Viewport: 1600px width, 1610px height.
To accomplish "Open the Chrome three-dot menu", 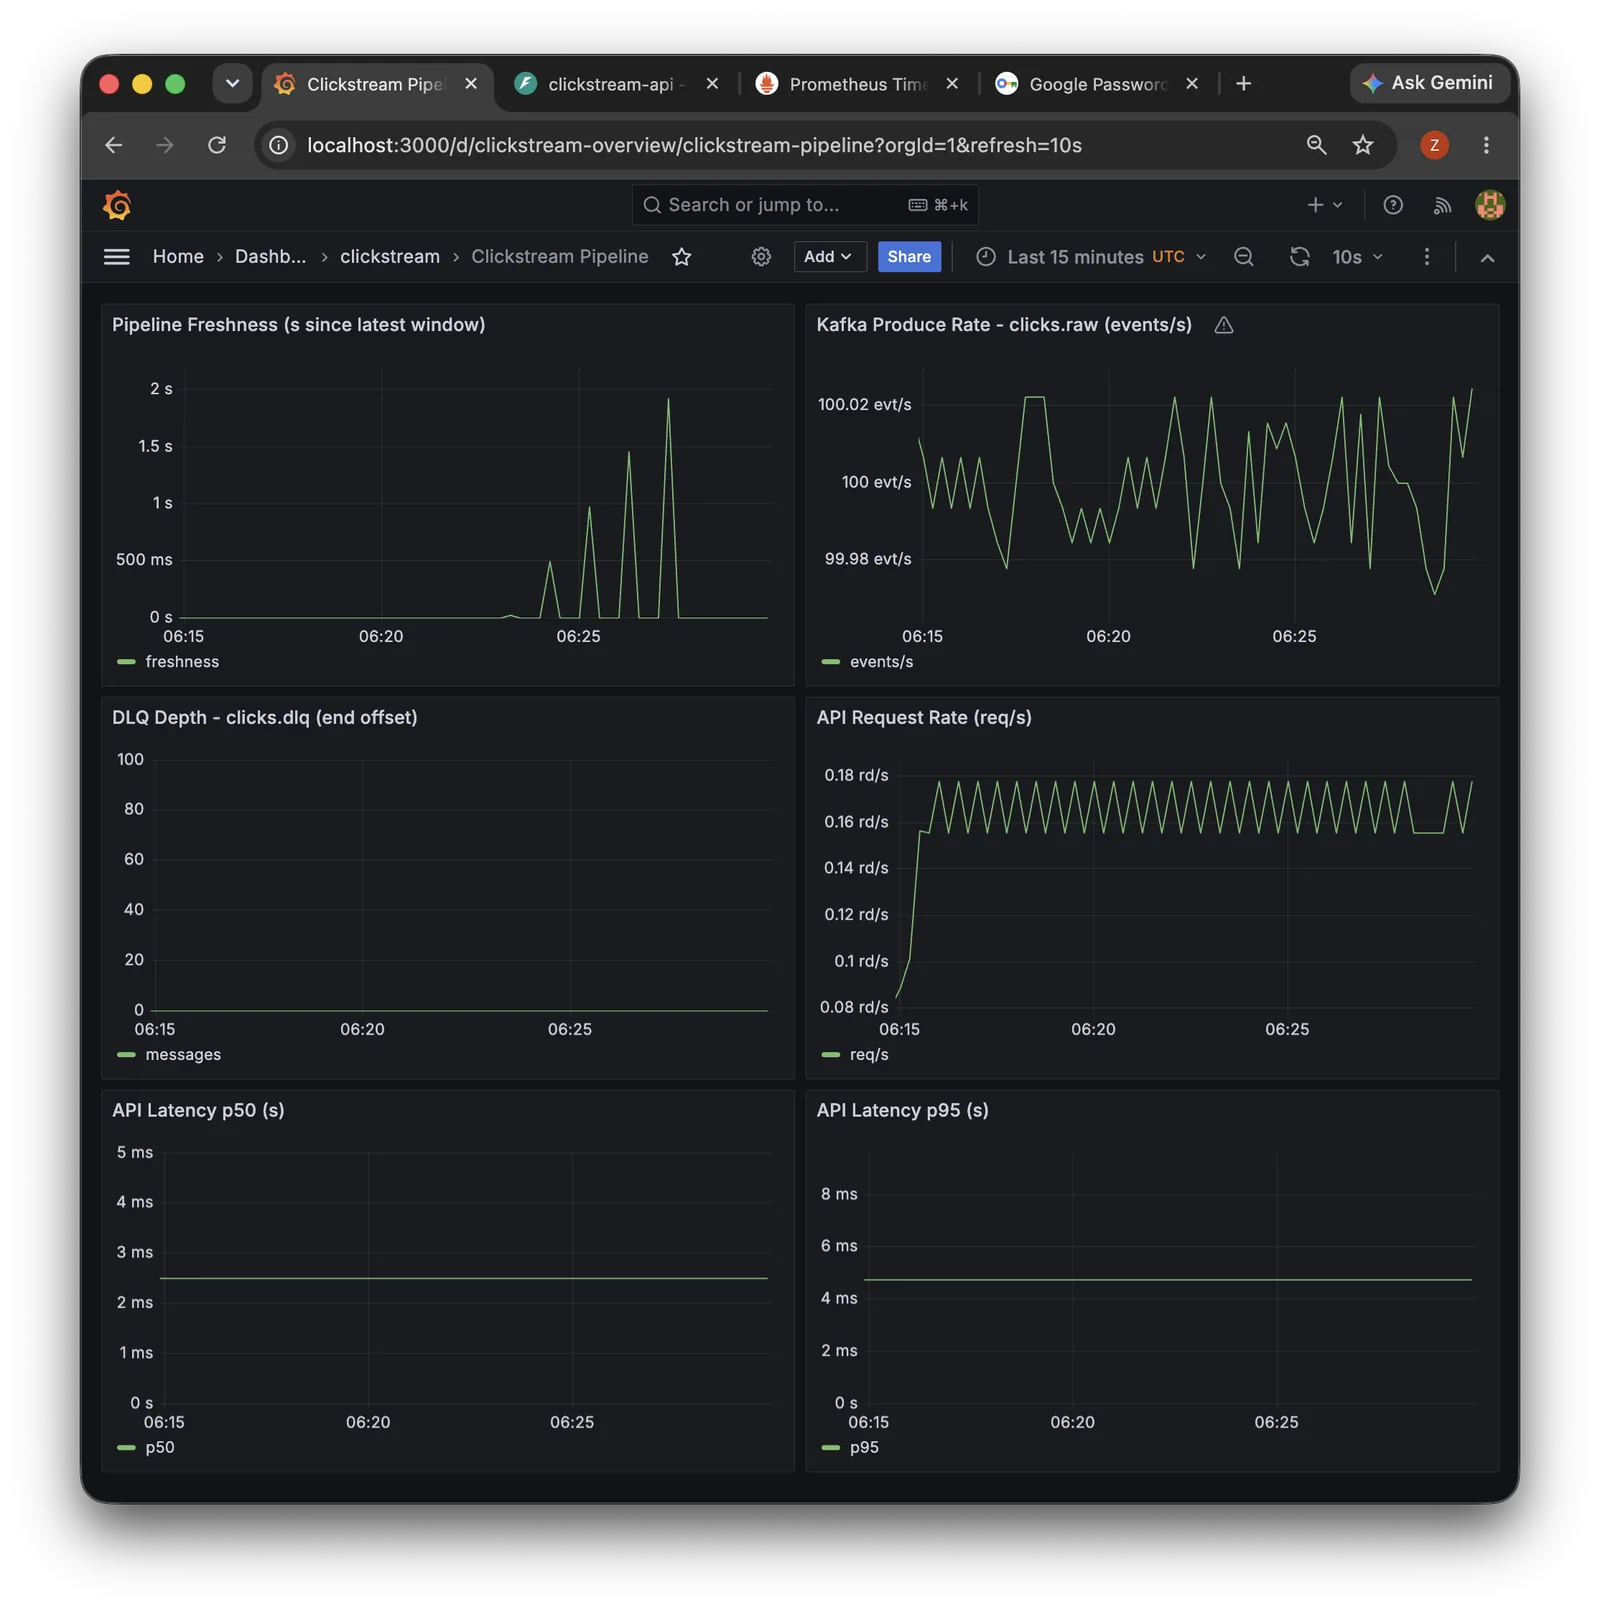I will pos(1486,145).
